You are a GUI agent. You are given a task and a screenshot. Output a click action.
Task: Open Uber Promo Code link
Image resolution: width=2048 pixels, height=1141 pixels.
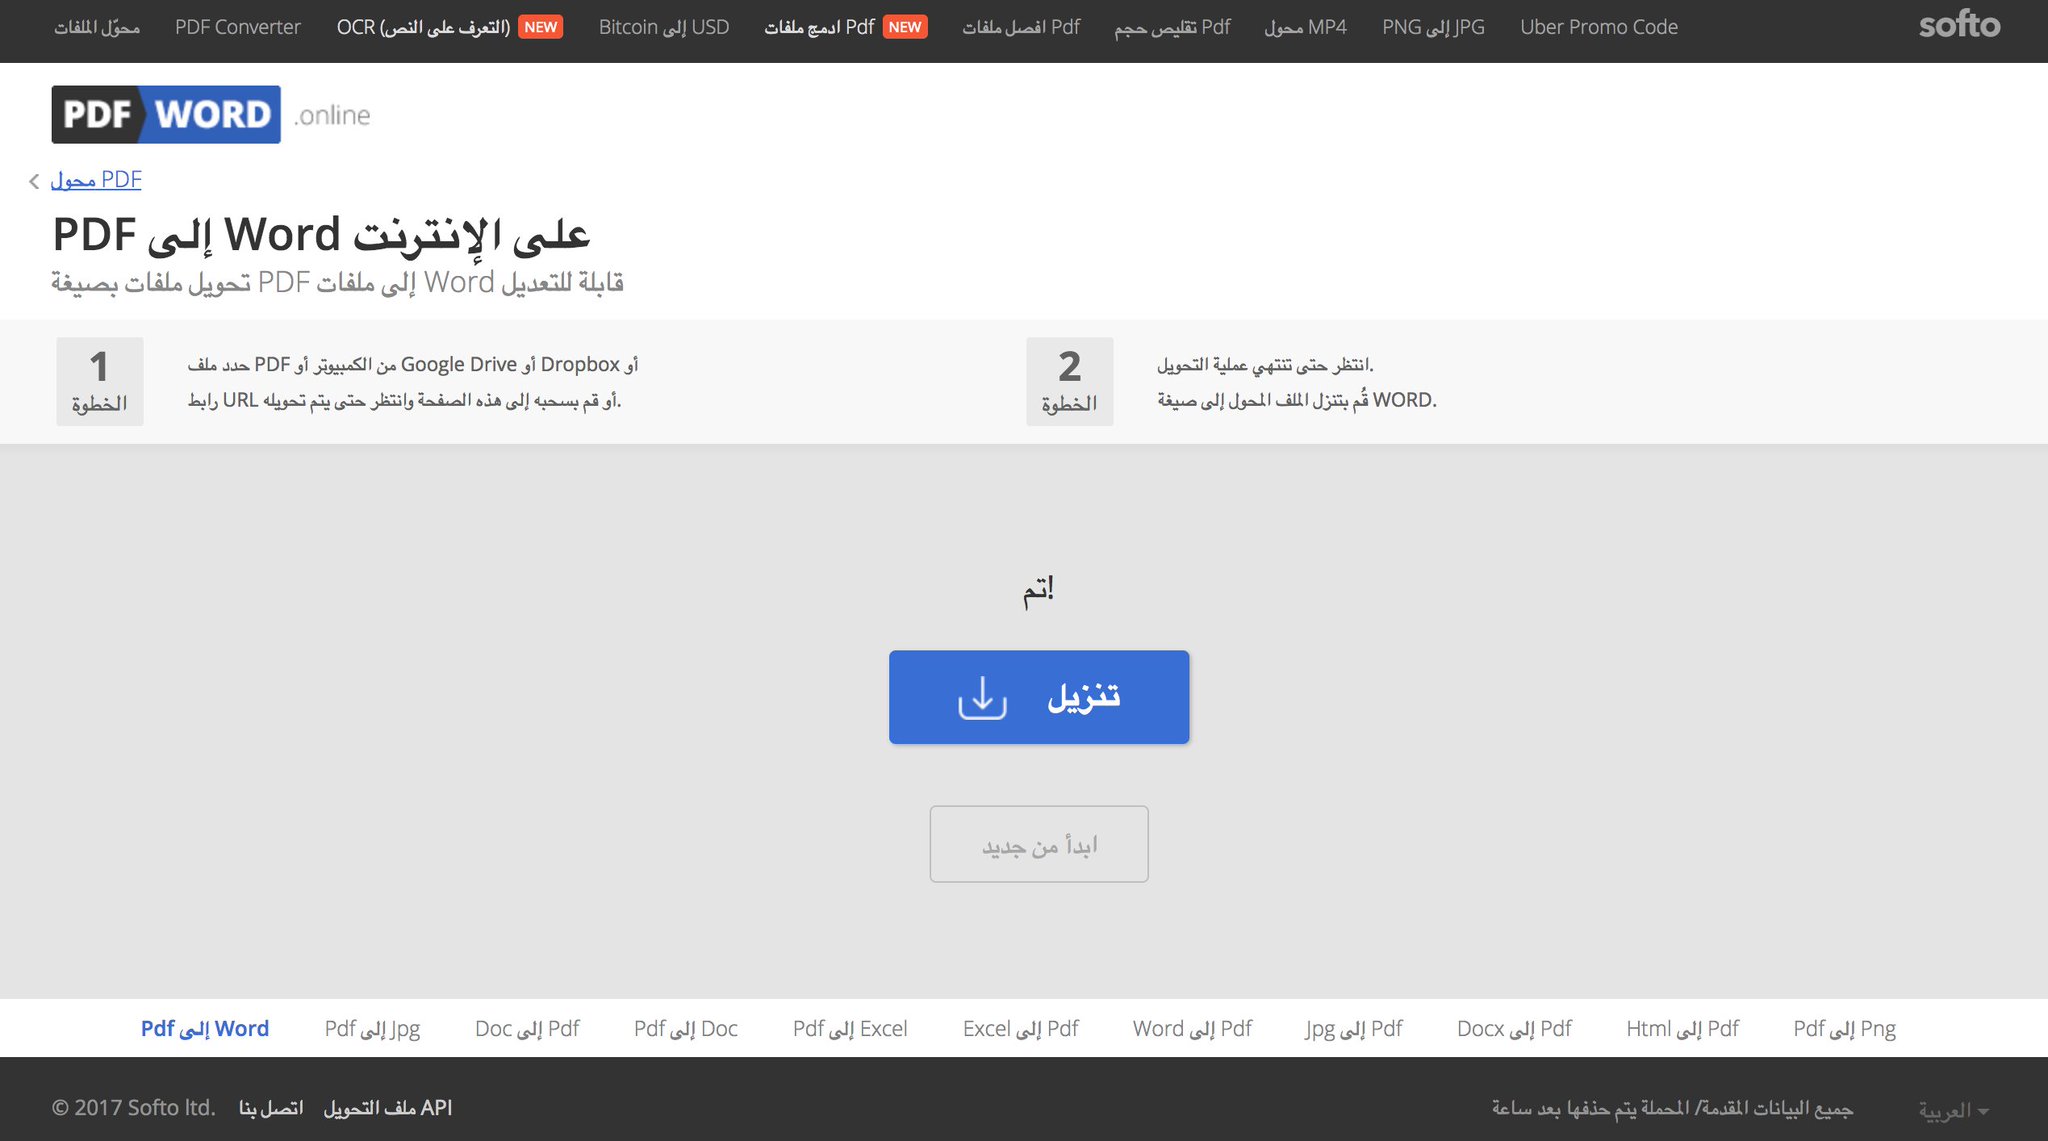[x=1598, y=27]
